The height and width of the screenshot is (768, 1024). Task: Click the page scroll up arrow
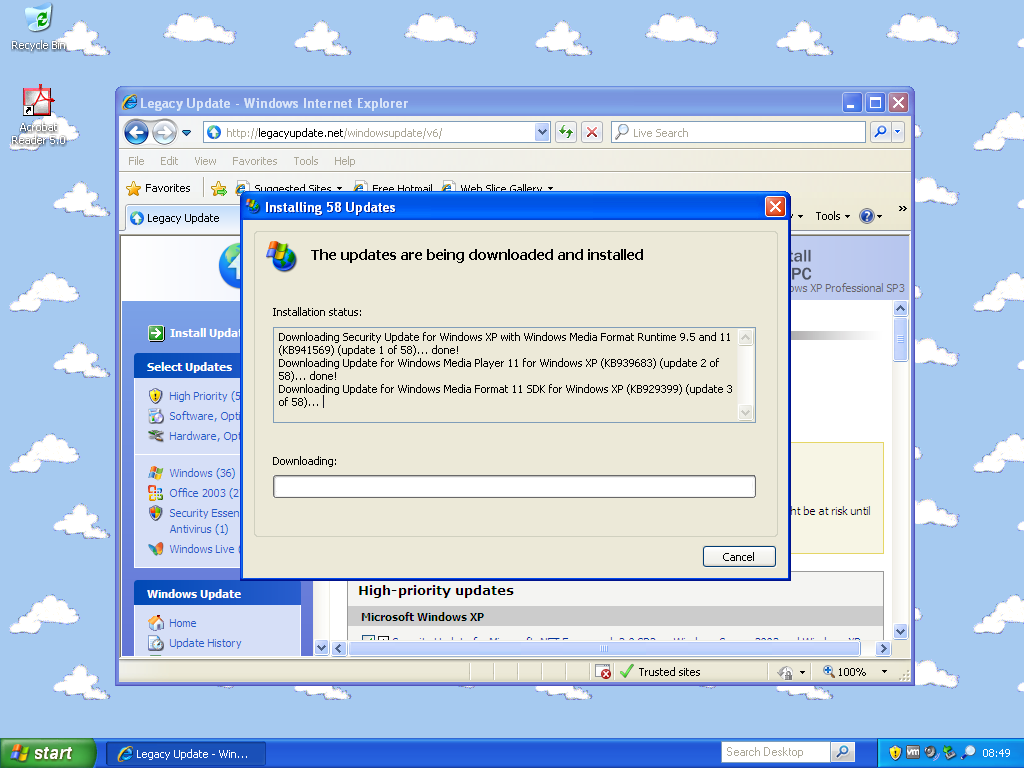click(901, 308)
